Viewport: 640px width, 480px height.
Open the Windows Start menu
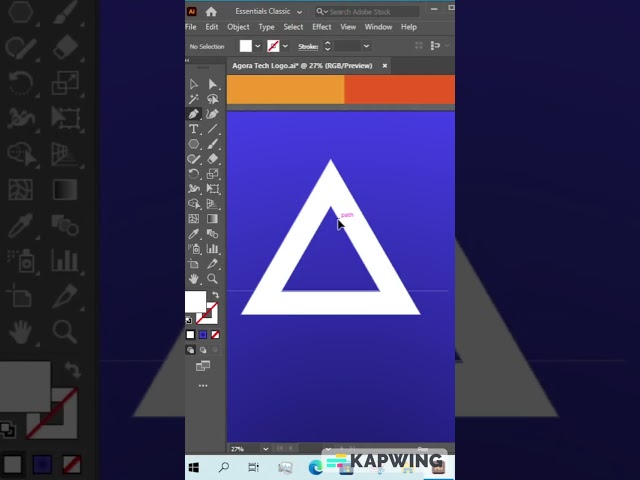[x=194, y=467]
